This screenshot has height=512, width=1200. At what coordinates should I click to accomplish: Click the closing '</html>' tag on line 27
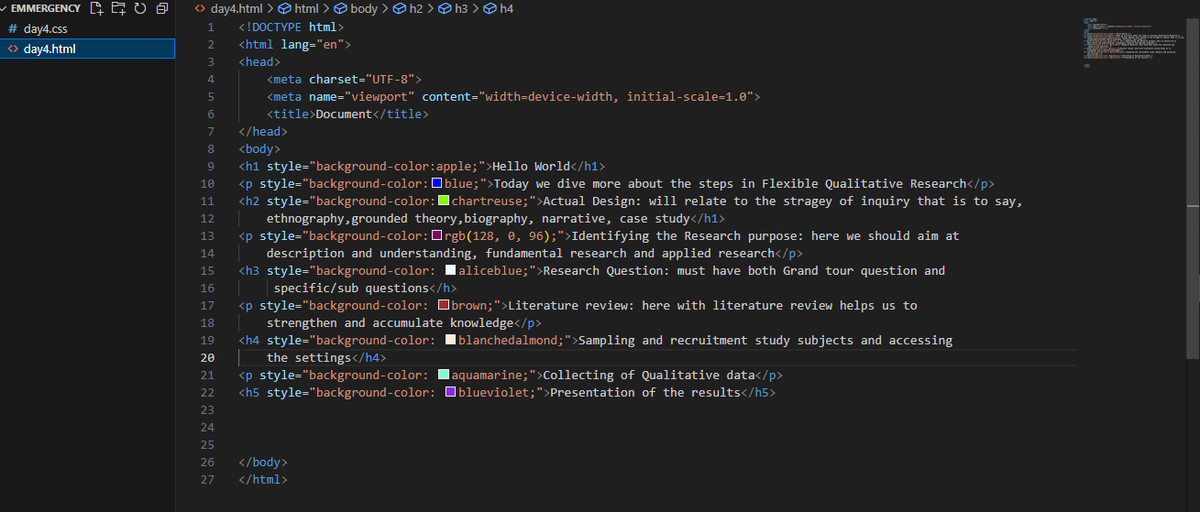pyautogui.click(x=263, y=479)
